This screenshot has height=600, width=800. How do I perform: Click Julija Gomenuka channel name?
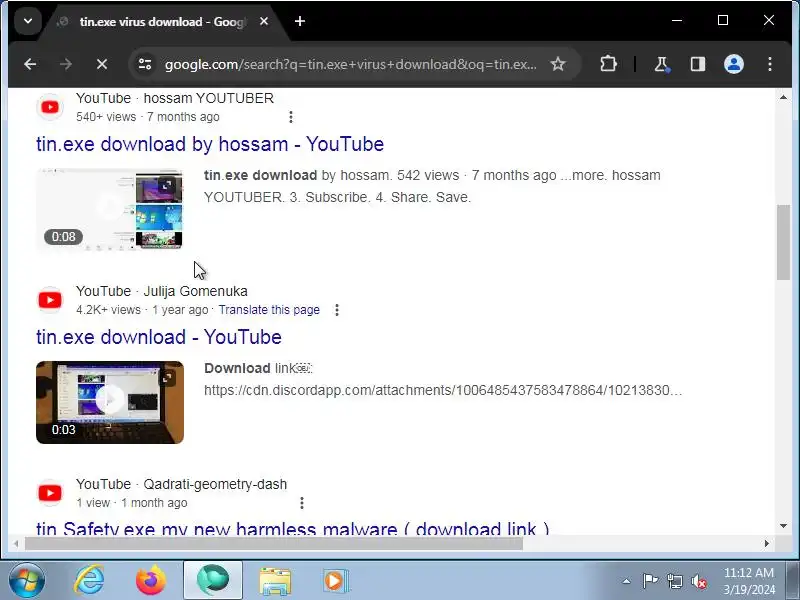click(195, 291)
